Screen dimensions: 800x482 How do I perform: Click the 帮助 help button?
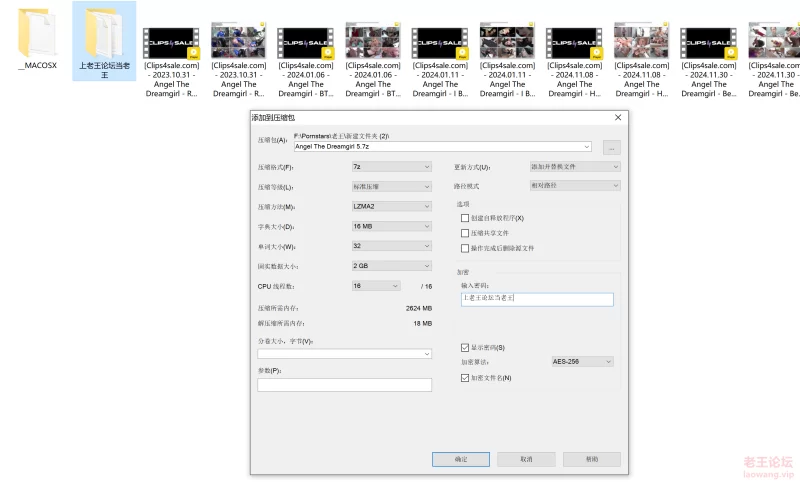coord(592,459)
